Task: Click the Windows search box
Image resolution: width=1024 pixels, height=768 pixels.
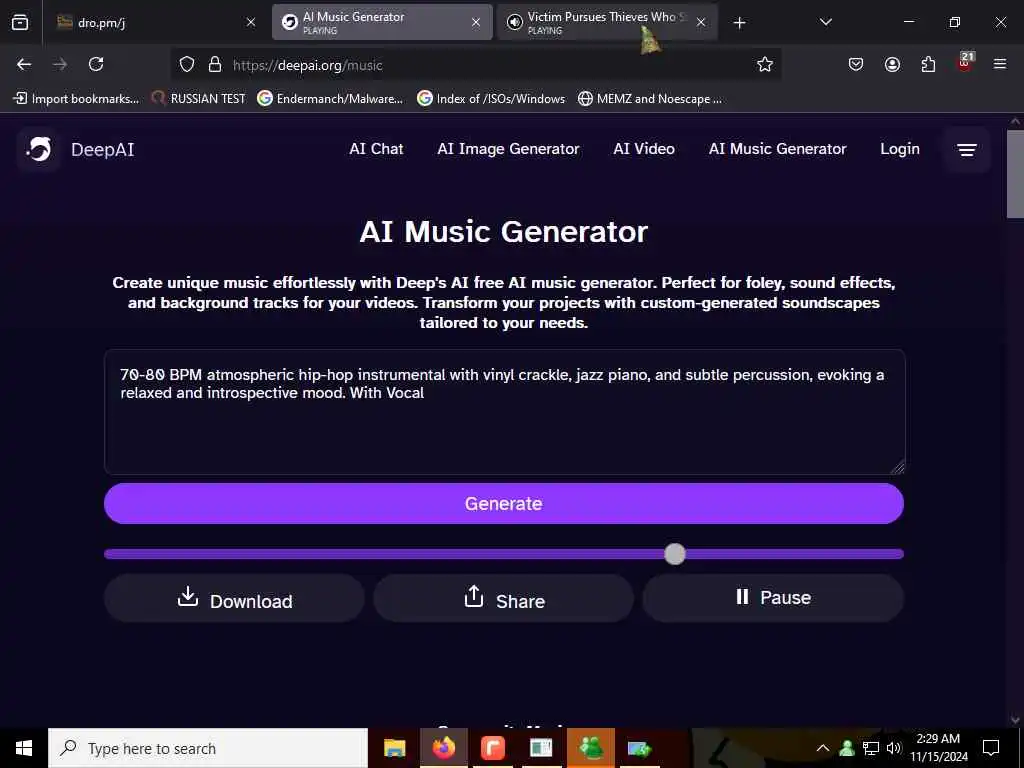Action: tap(208, 748)
